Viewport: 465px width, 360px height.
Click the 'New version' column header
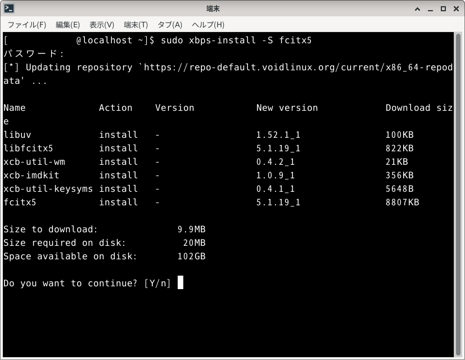coord(287,108)
